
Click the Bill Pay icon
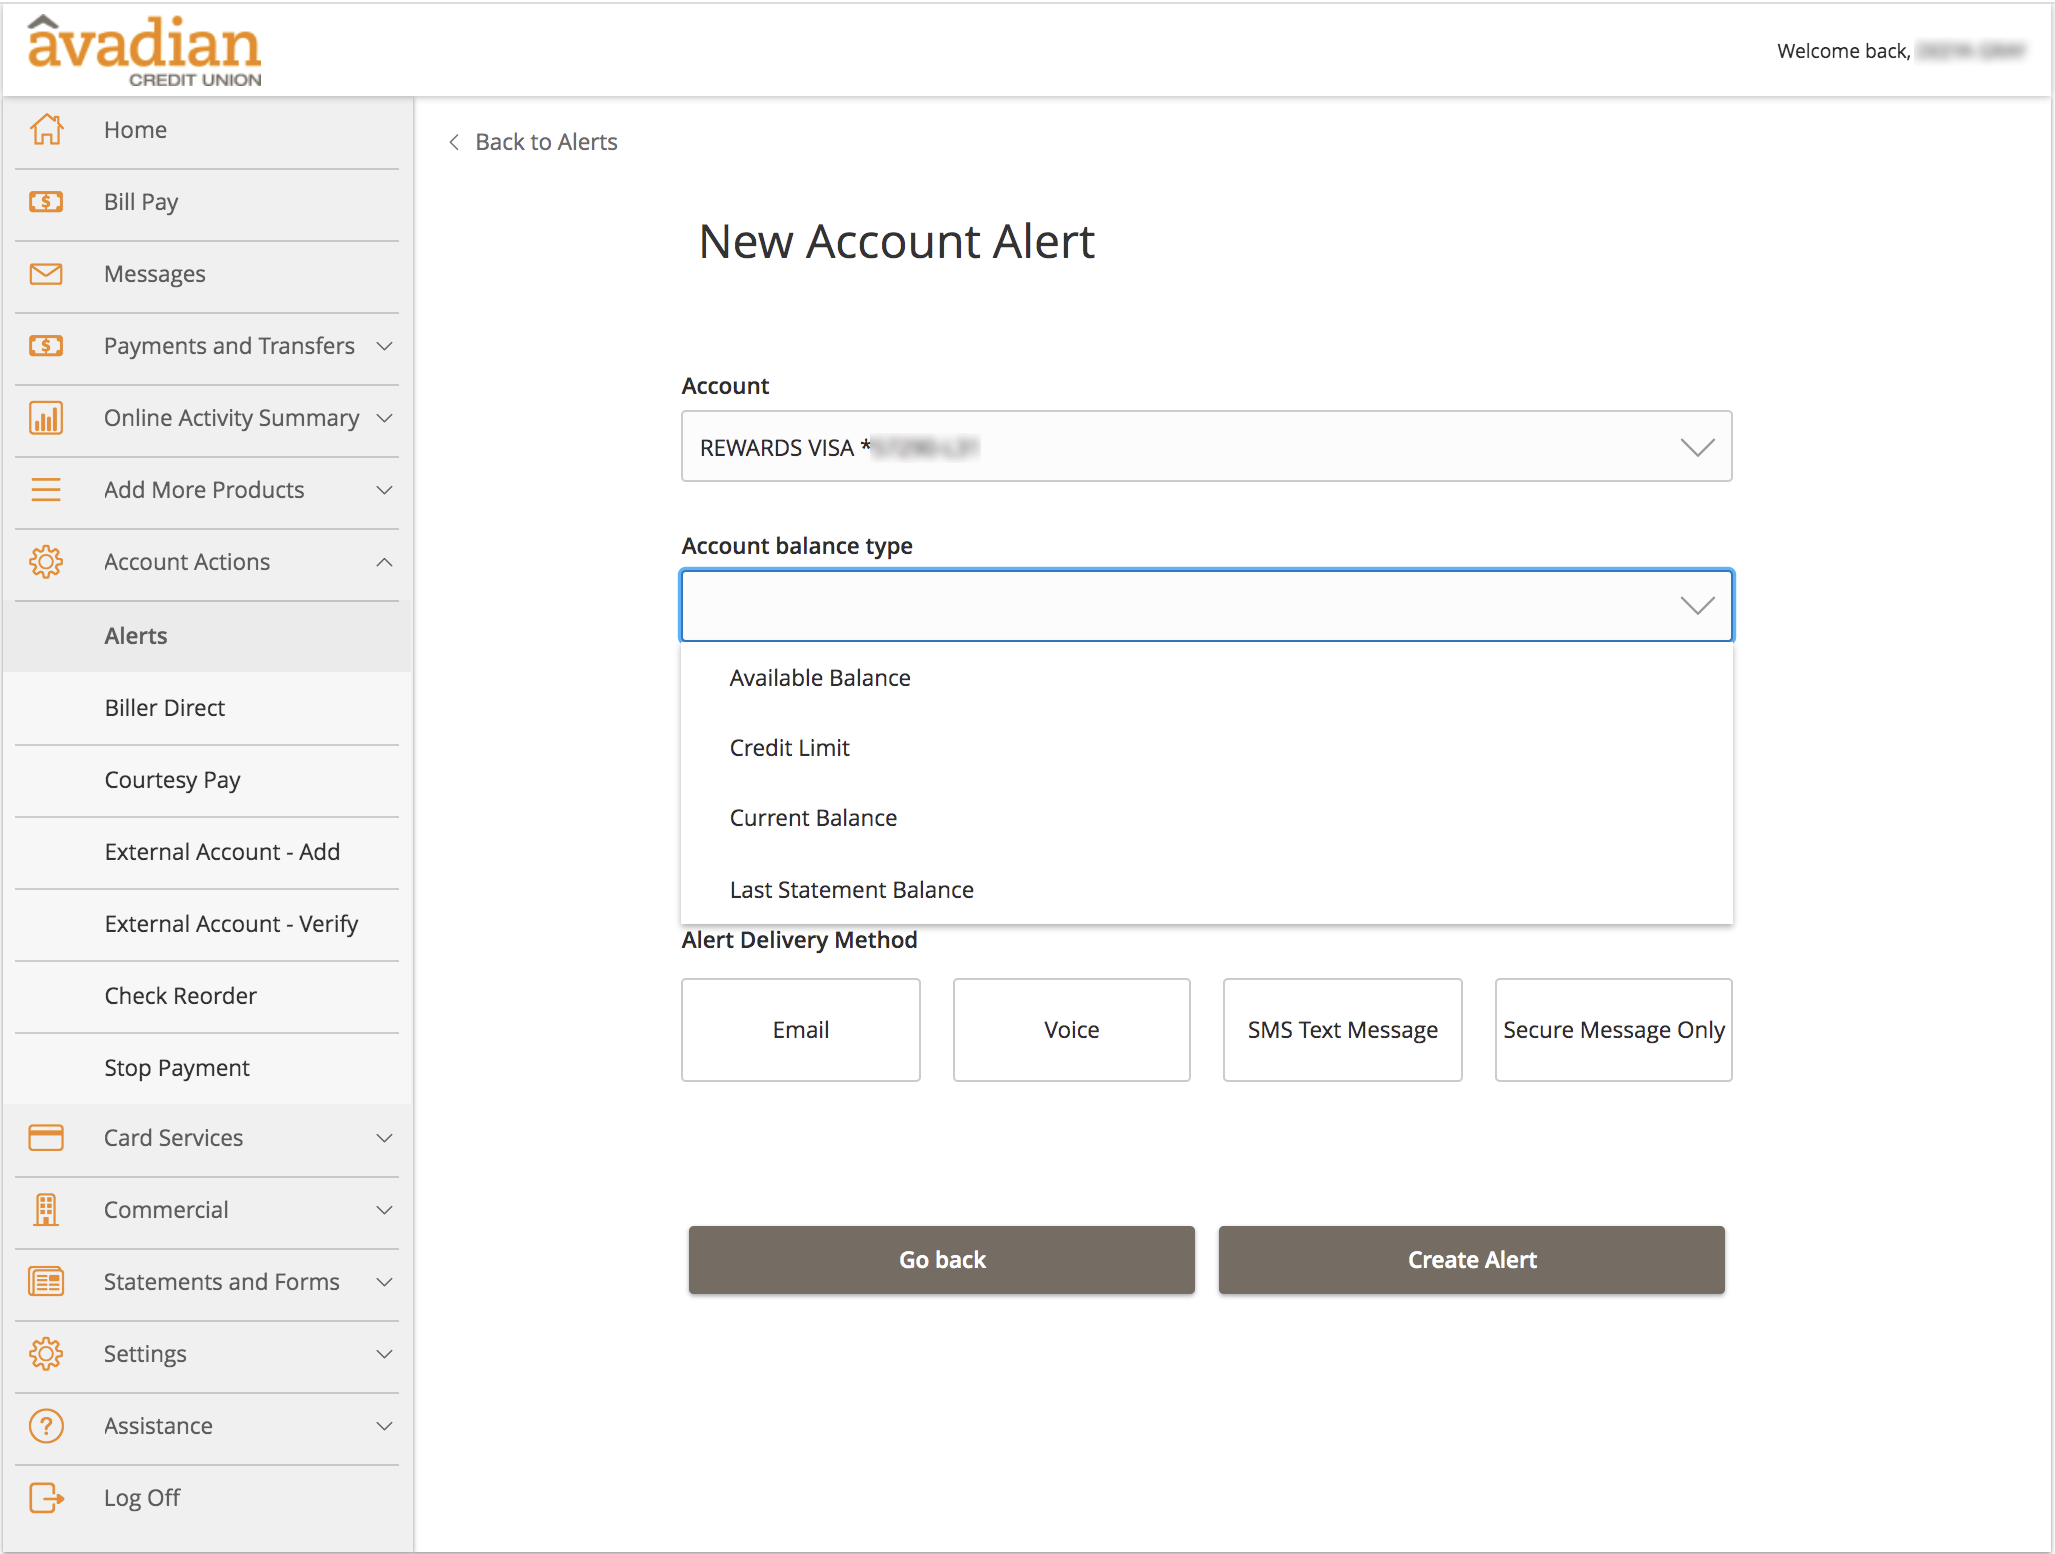pyautogui.click(x=44, y=201)
